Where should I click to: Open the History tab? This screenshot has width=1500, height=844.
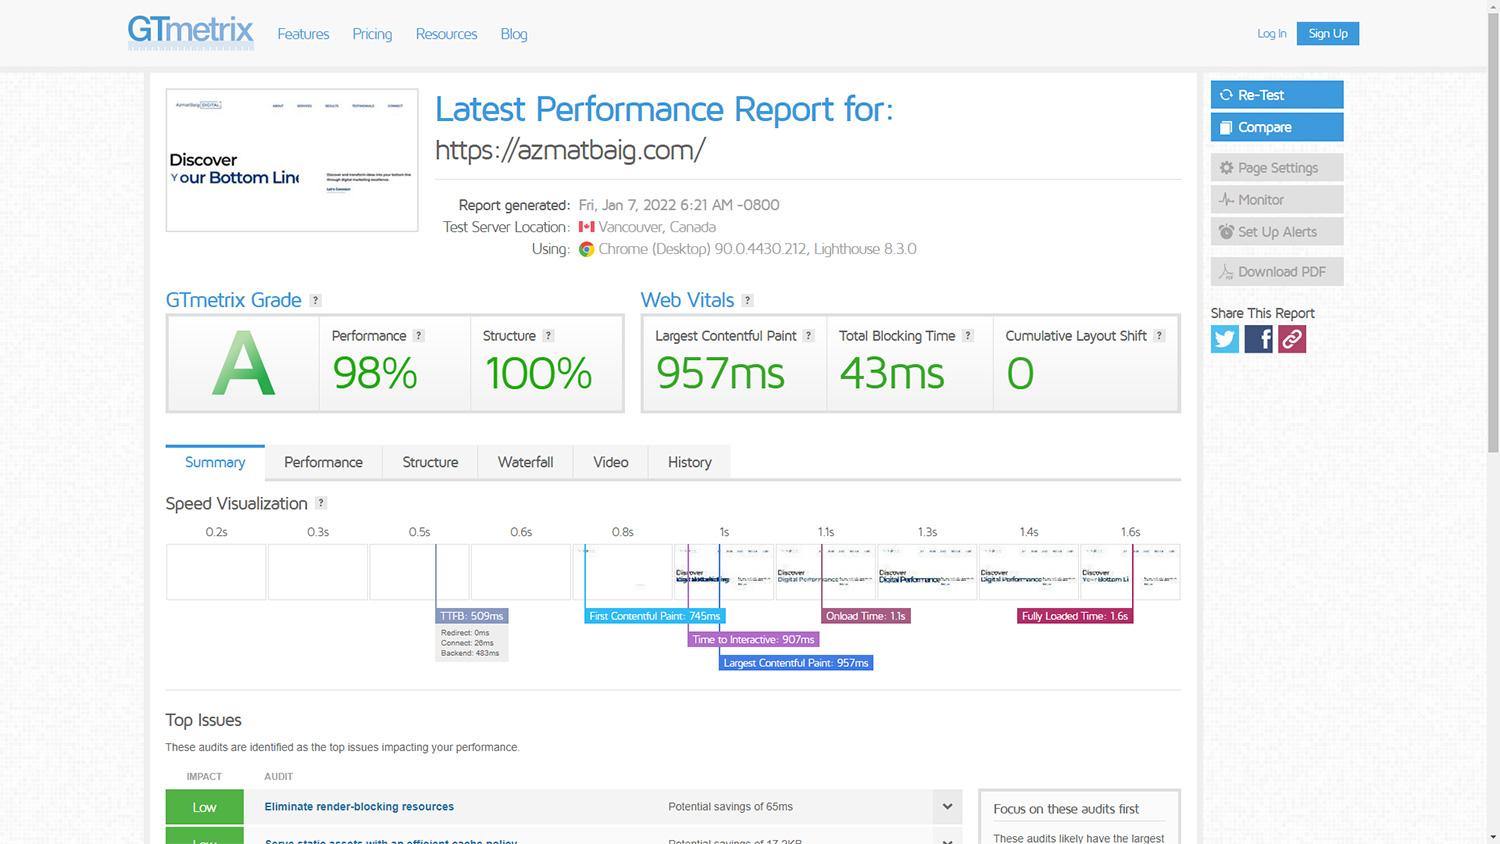[x=689, y=462]
